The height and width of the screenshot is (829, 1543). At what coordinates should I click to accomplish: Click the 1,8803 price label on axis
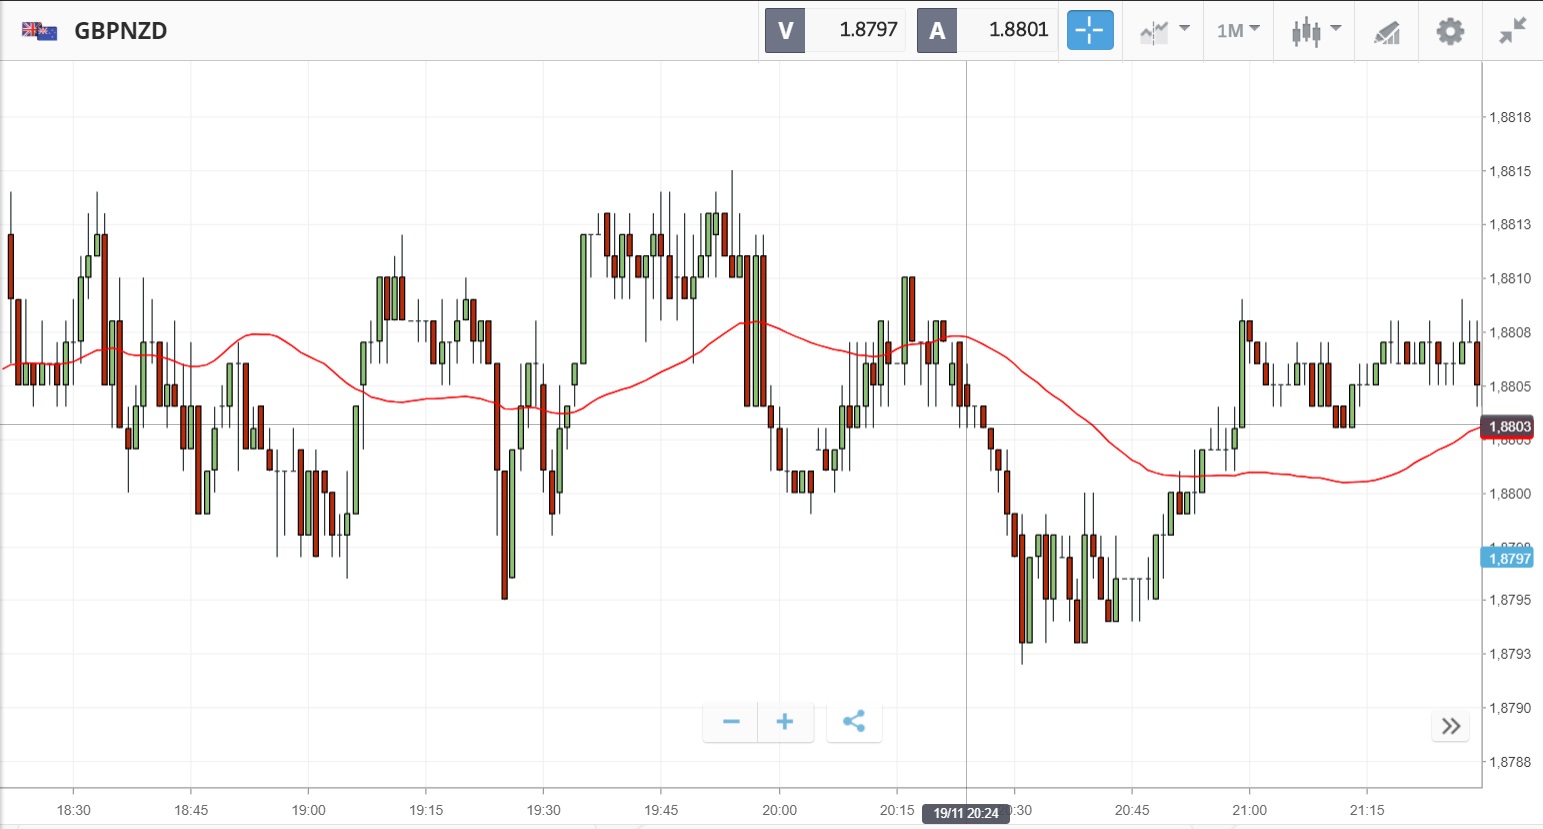coord(1509,427)
